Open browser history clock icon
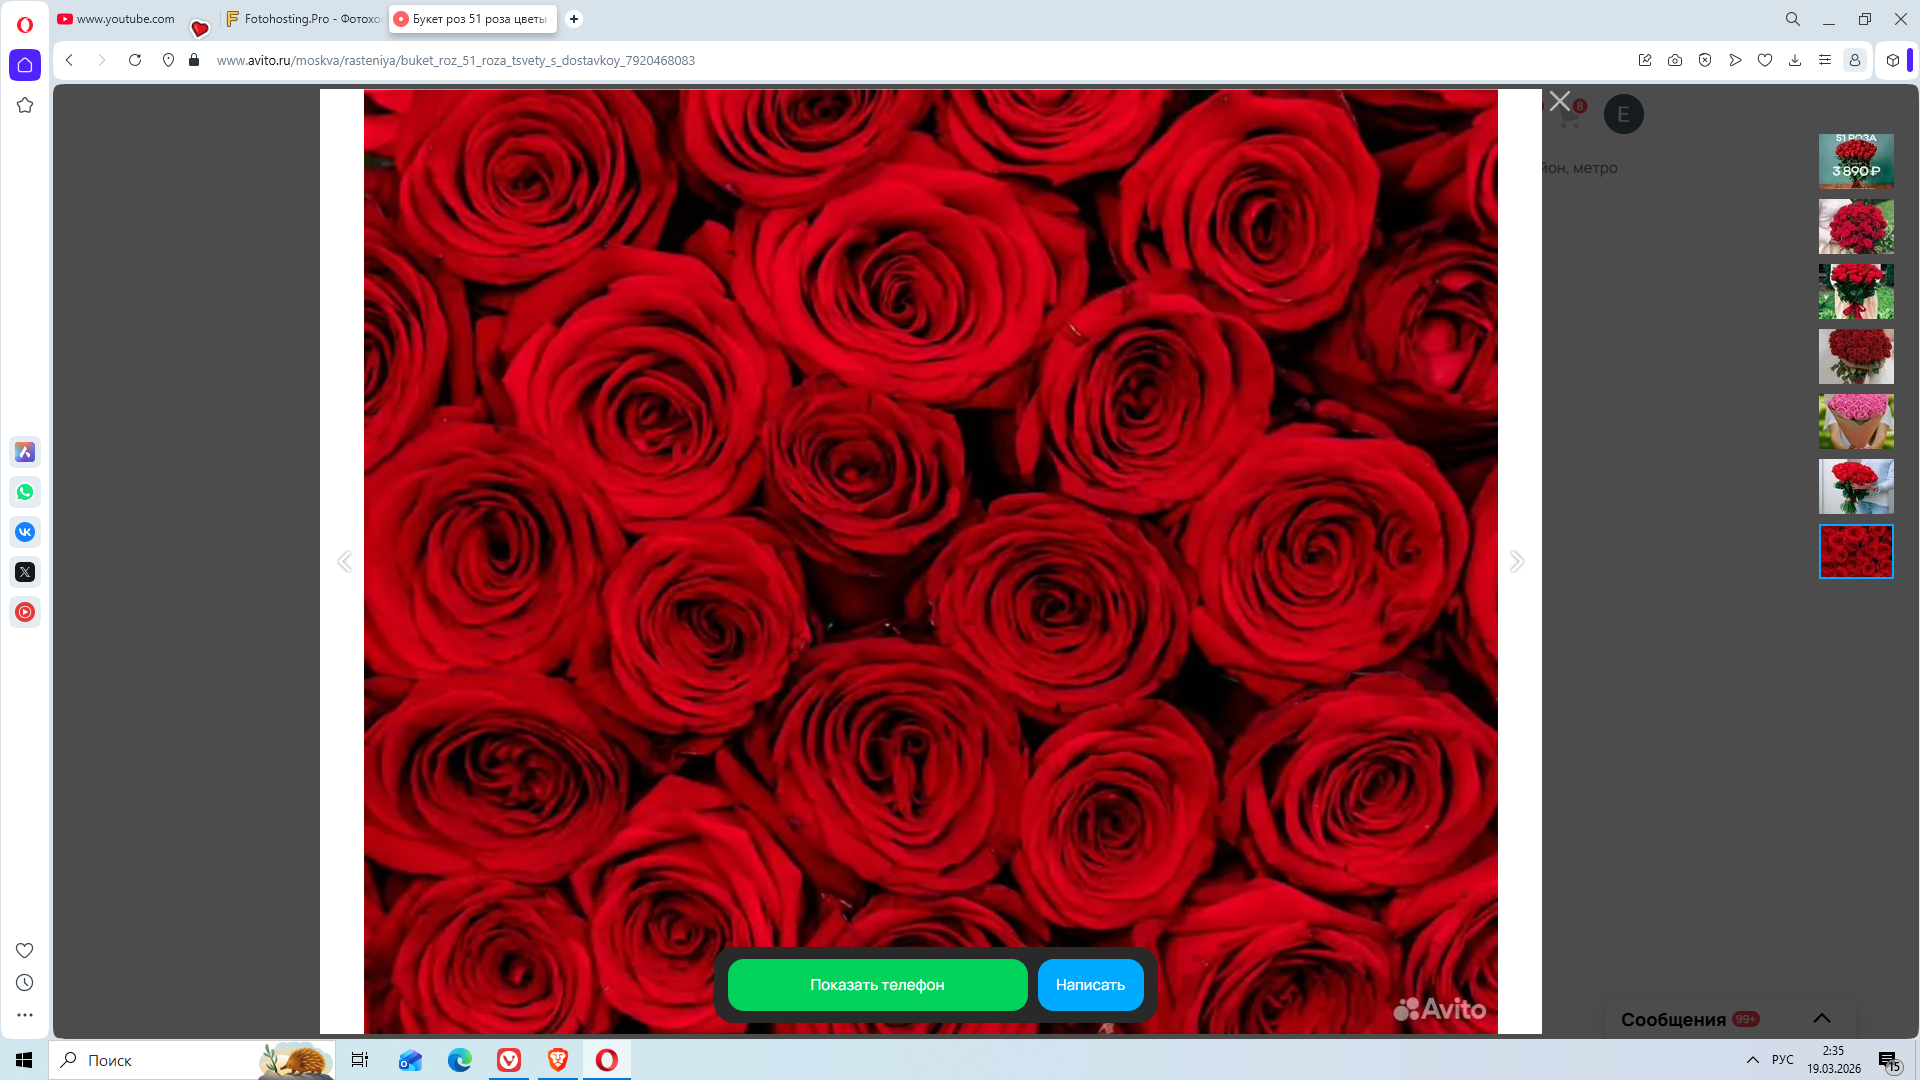The image size is (1920, 1080). (x=25, y=983)
